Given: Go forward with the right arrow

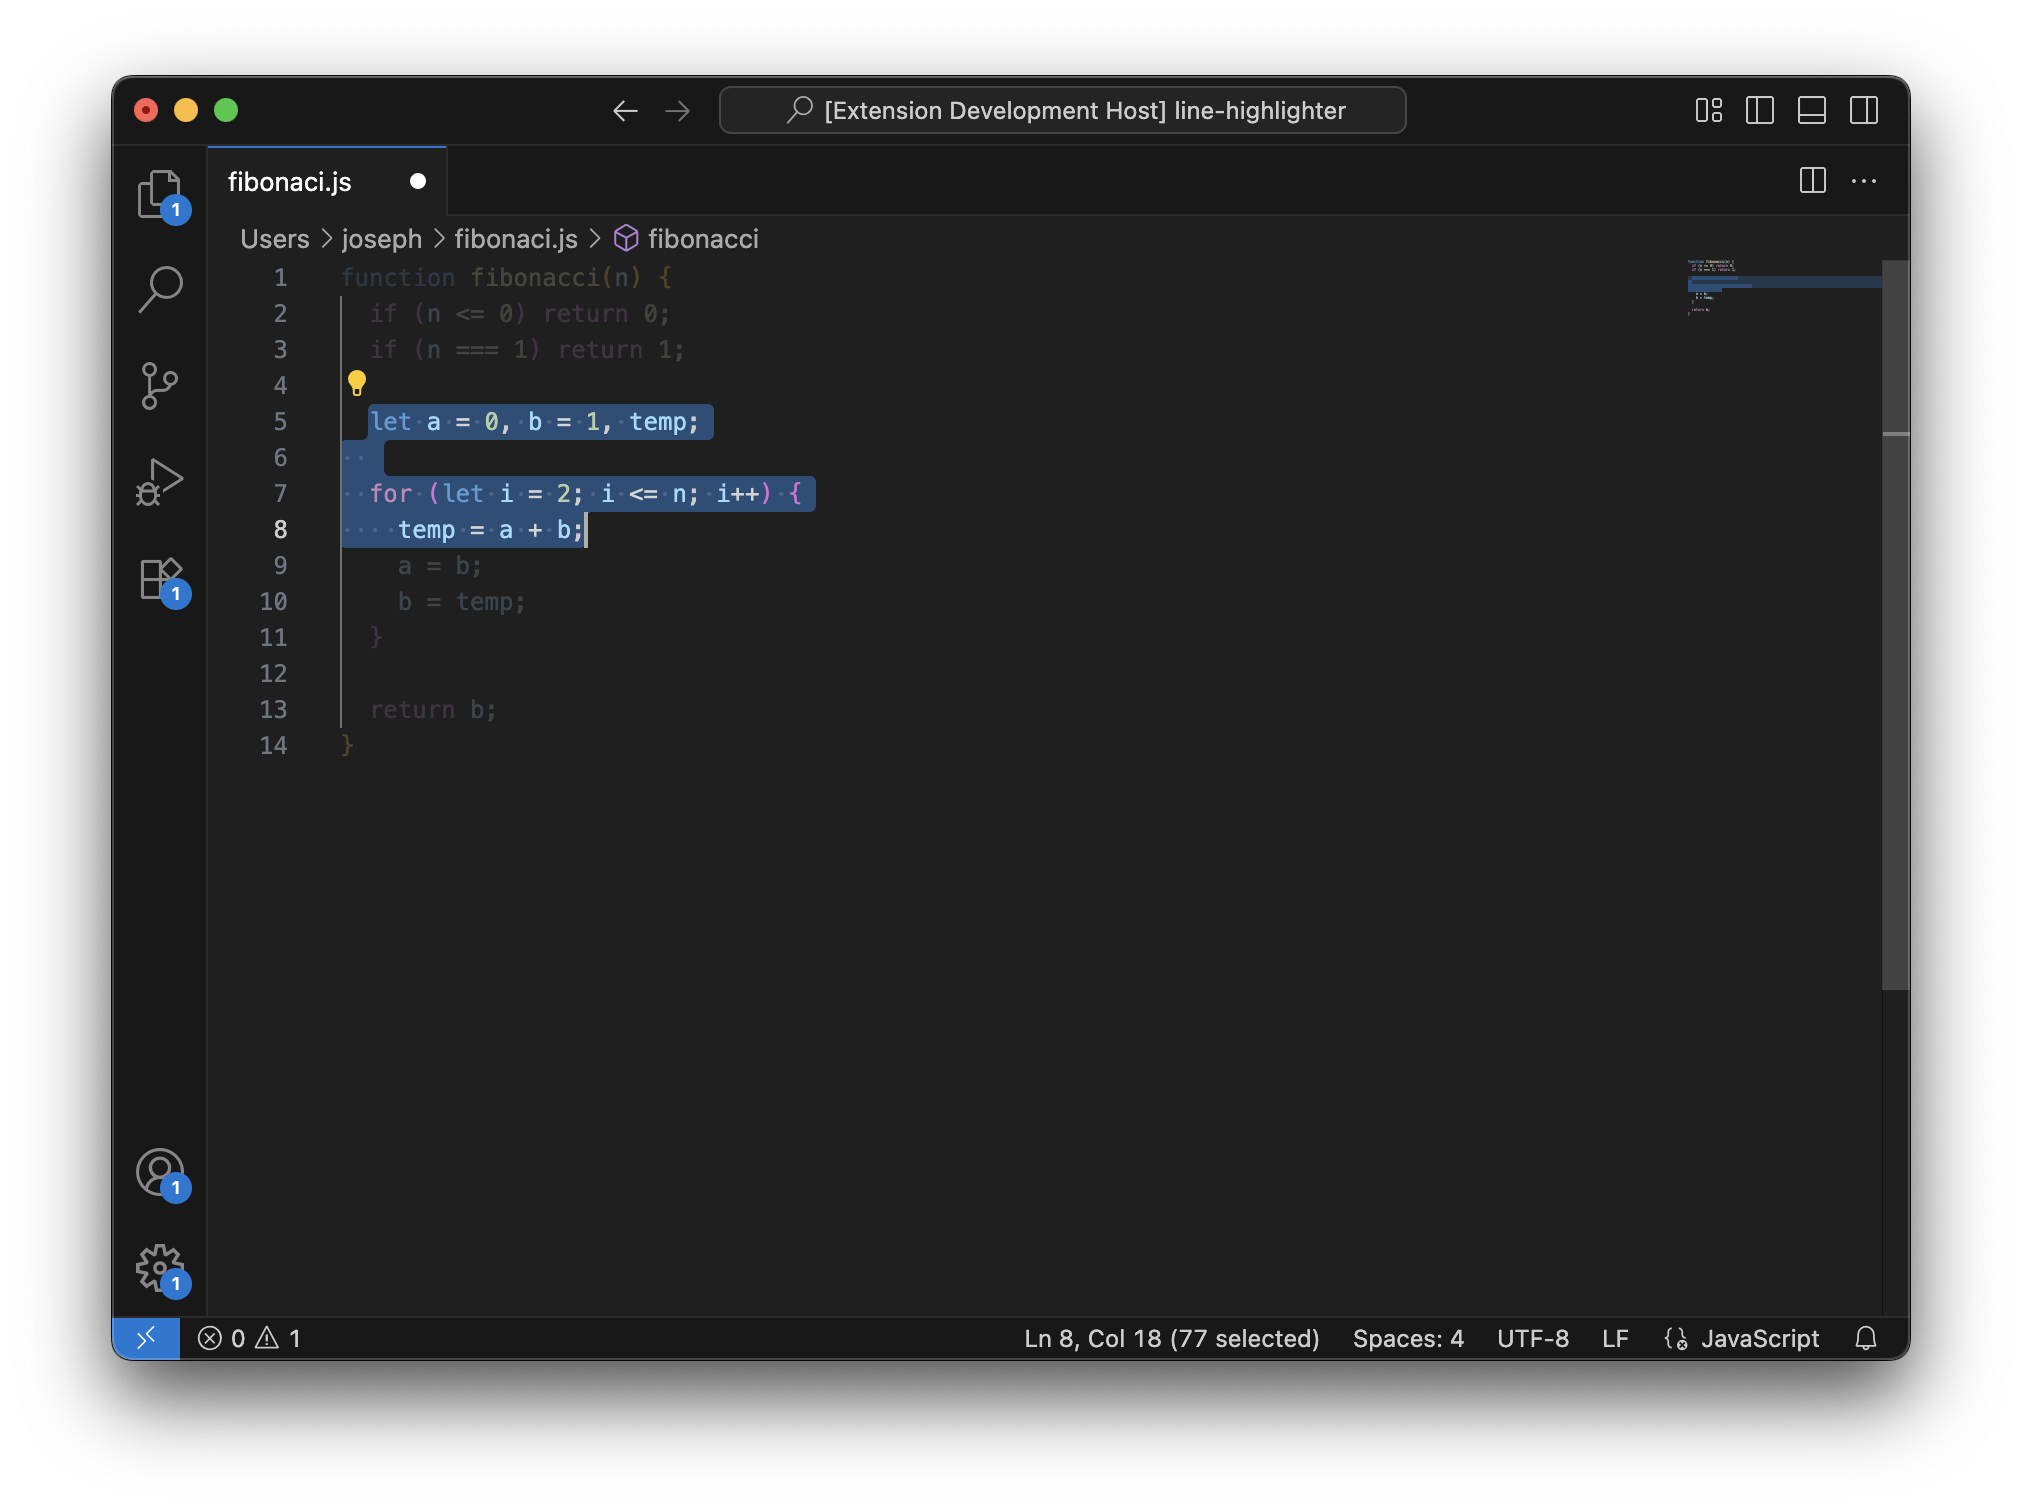Looking at the screenshot, I should tap(678, 110).
